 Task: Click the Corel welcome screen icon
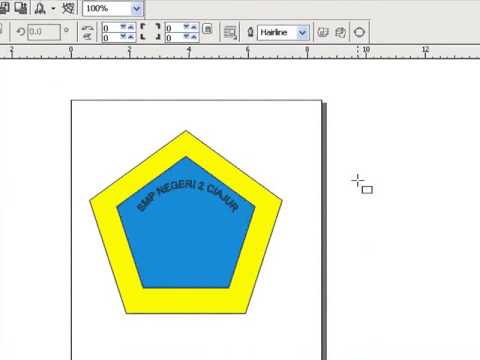pos(68,7)
